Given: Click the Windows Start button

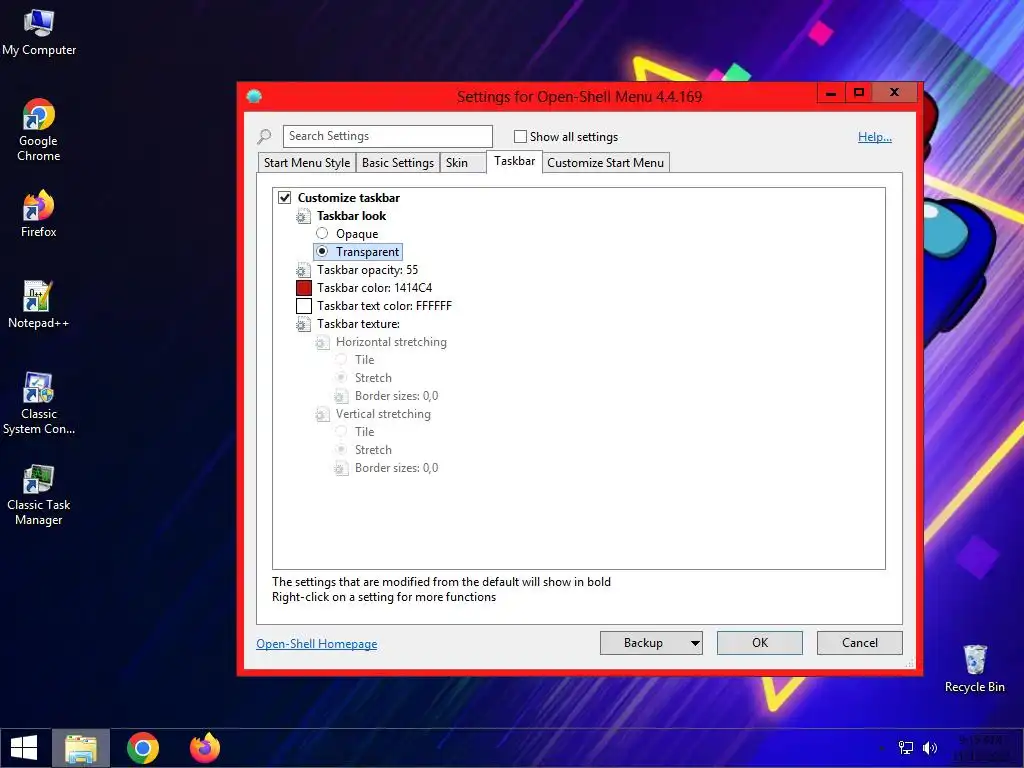Looking at the screenshot, I should tap(25, 748).
